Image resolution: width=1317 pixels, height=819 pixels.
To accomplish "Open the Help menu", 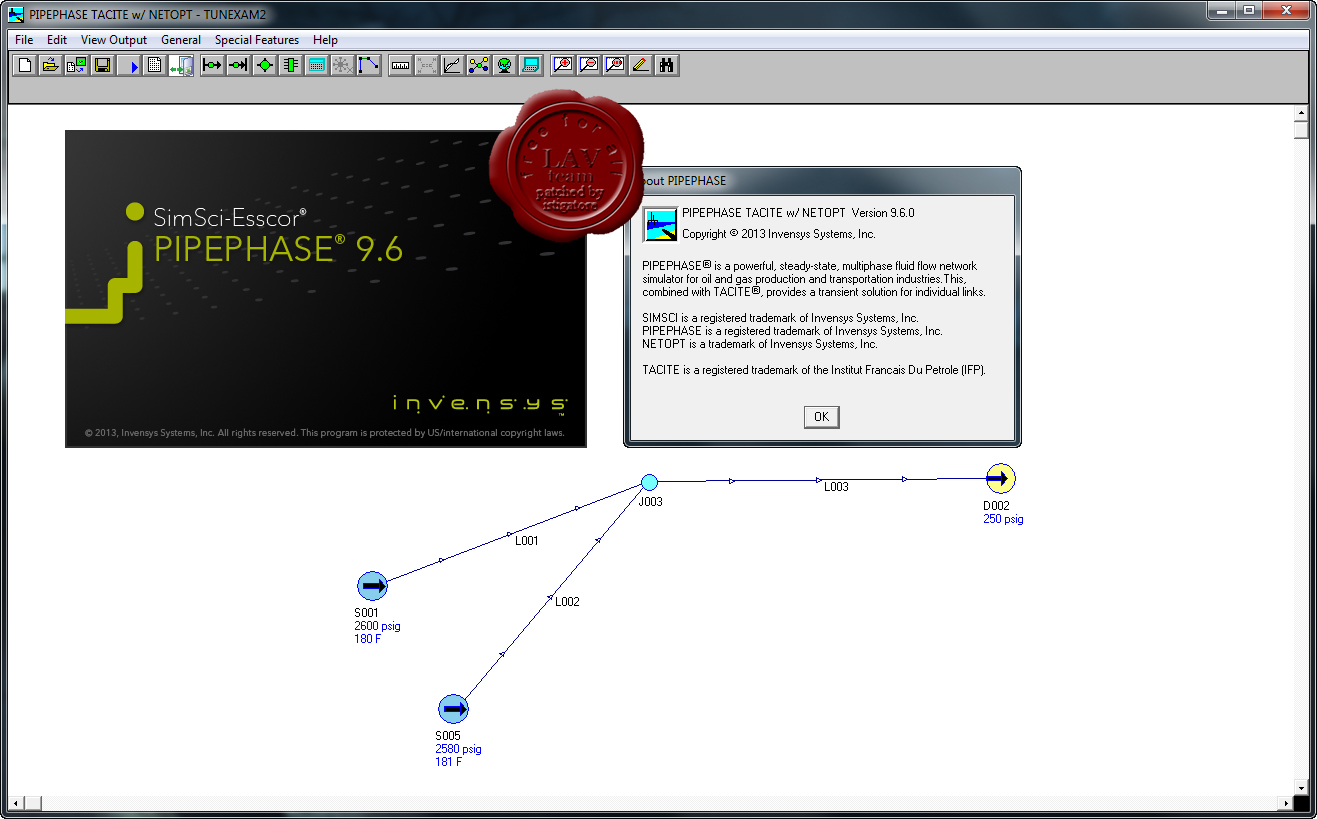I will (x=325, y=40).
